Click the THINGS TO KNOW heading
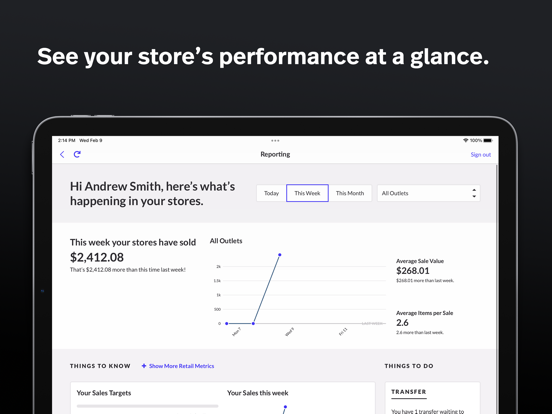The height and width of the screenshot is (414, 552). point(100,366)
